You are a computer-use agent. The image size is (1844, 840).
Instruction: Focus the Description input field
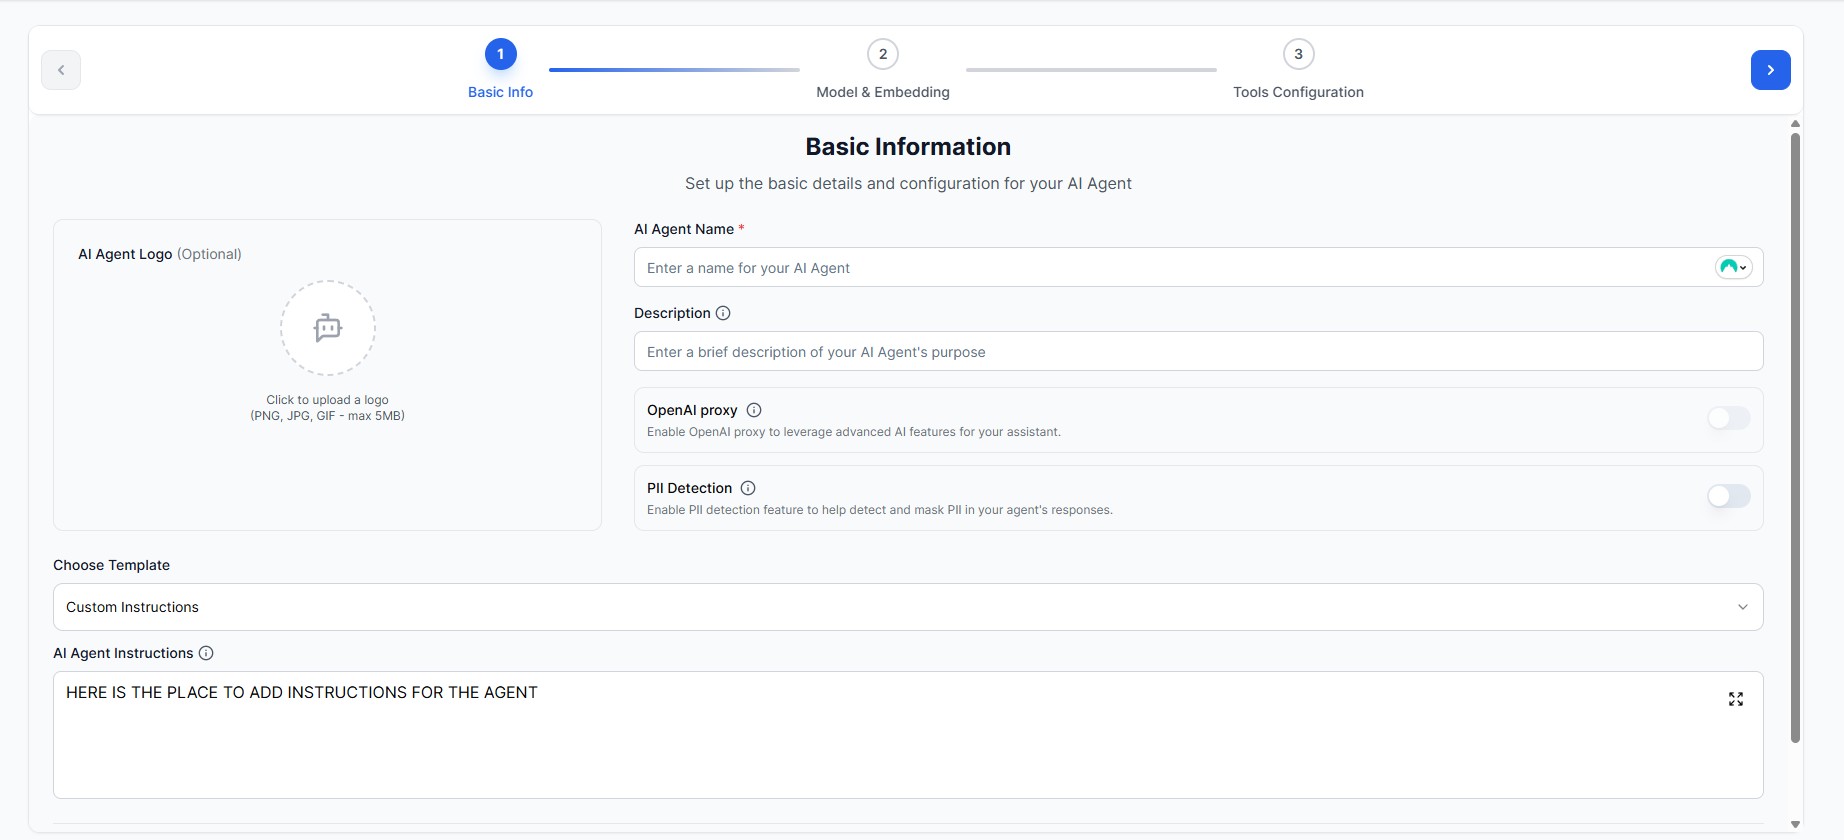point(1198,351)
